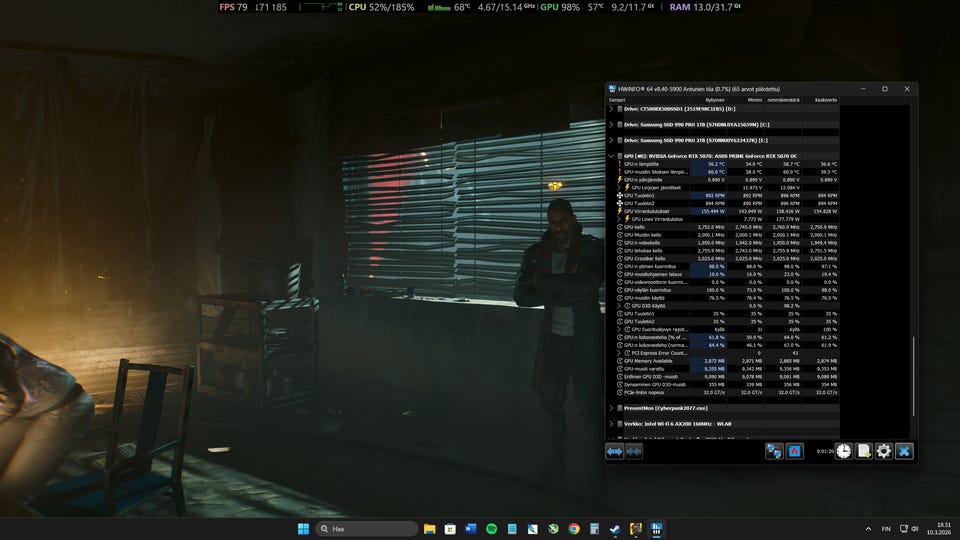
Task: Close sensors with the blue X toolbar icon
Action: pyautogui.click(x=904, y=451)
